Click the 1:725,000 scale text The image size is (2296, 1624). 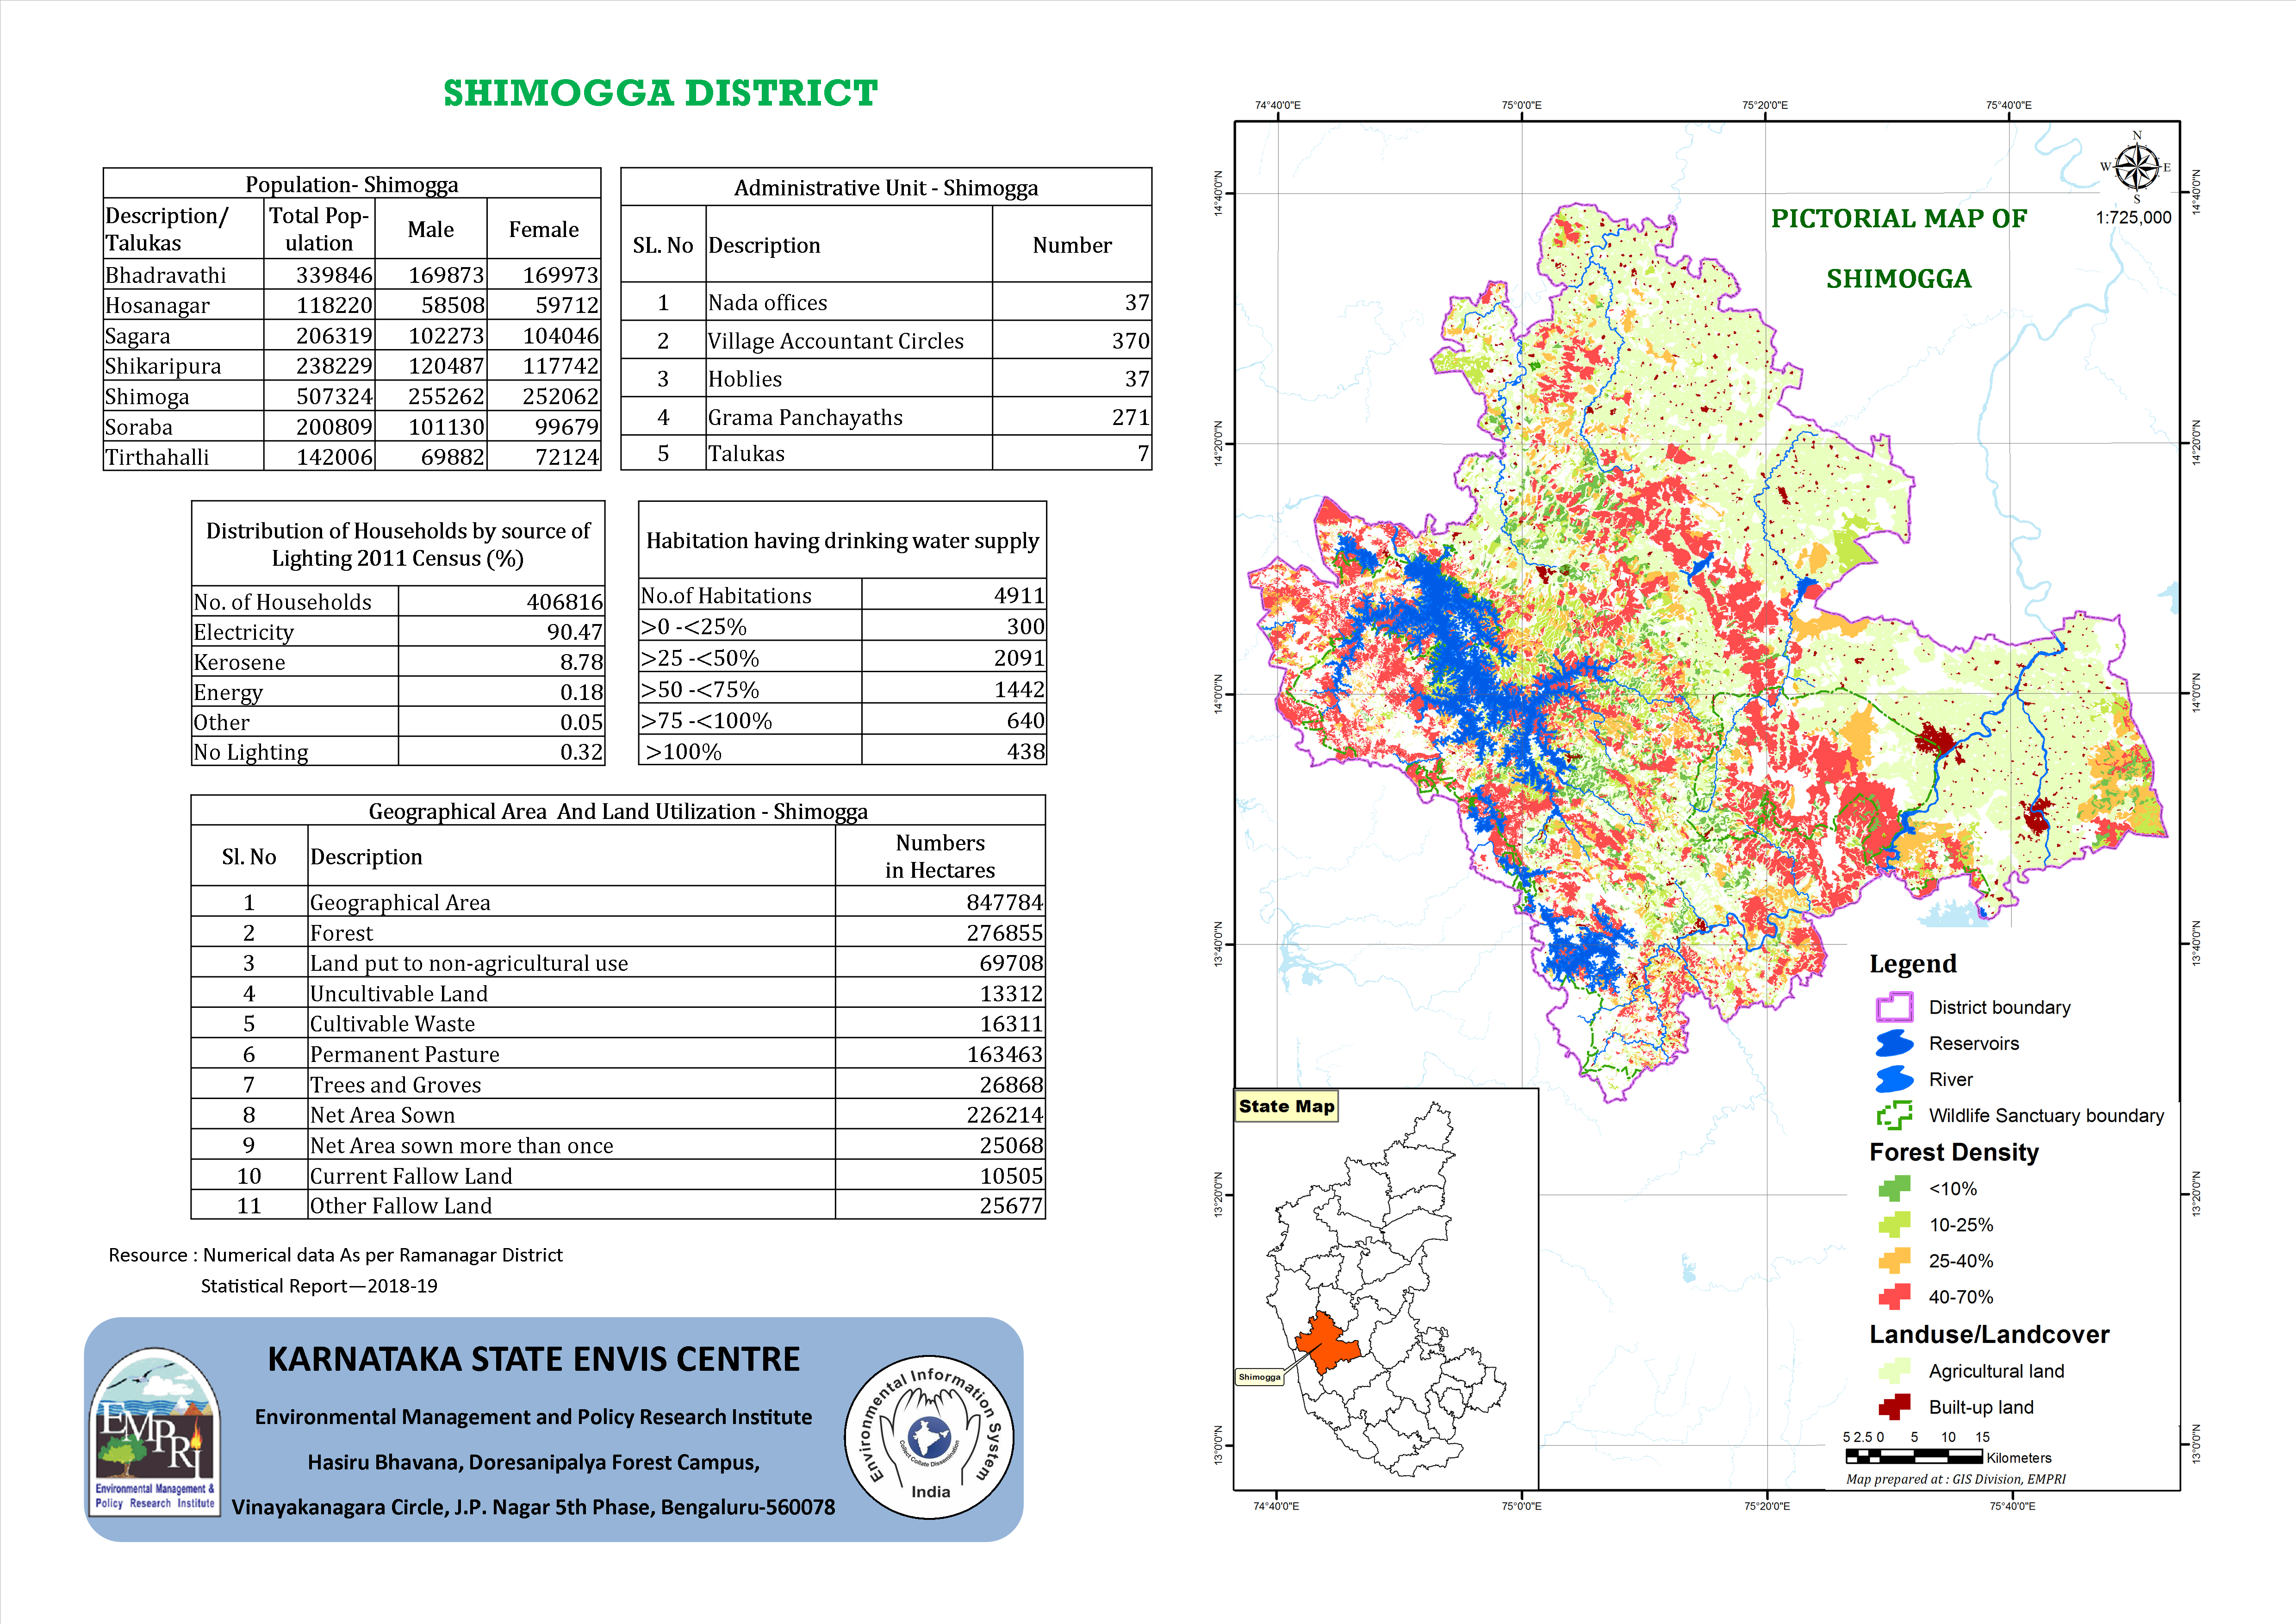(x=2133, y=217)
